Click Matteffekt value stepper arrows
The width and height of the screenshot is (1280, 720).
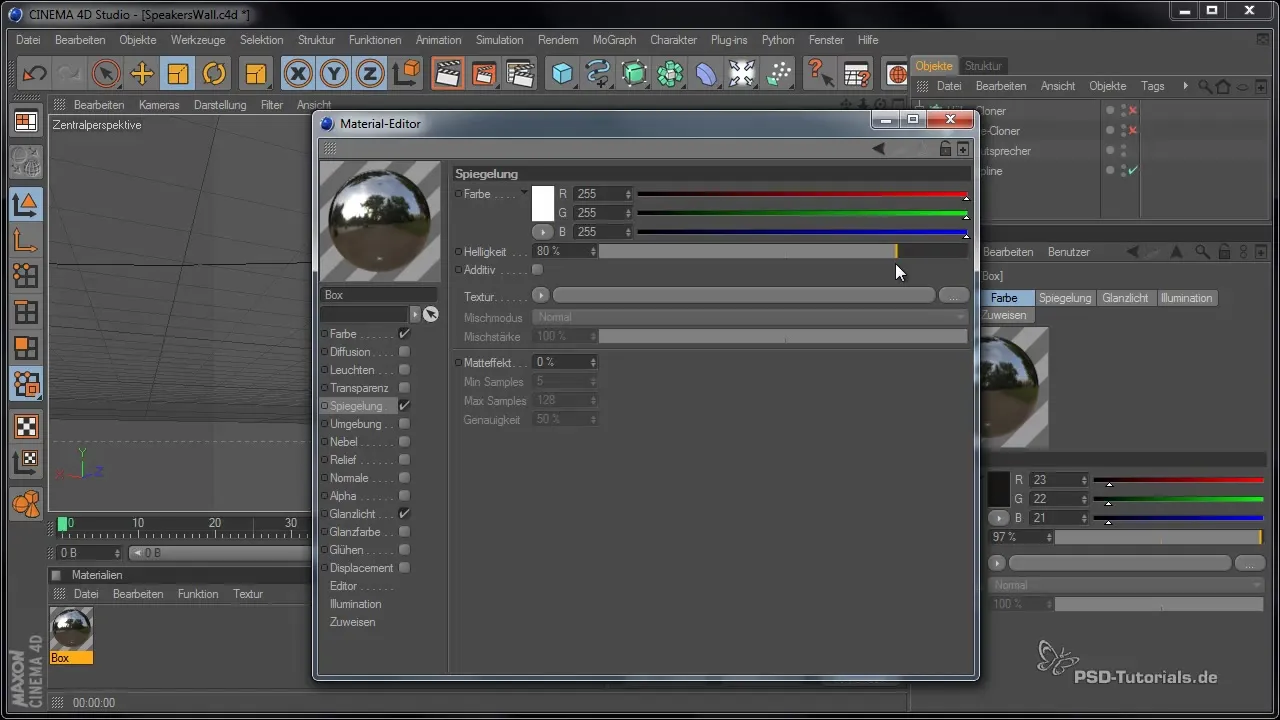coord(593,362)
